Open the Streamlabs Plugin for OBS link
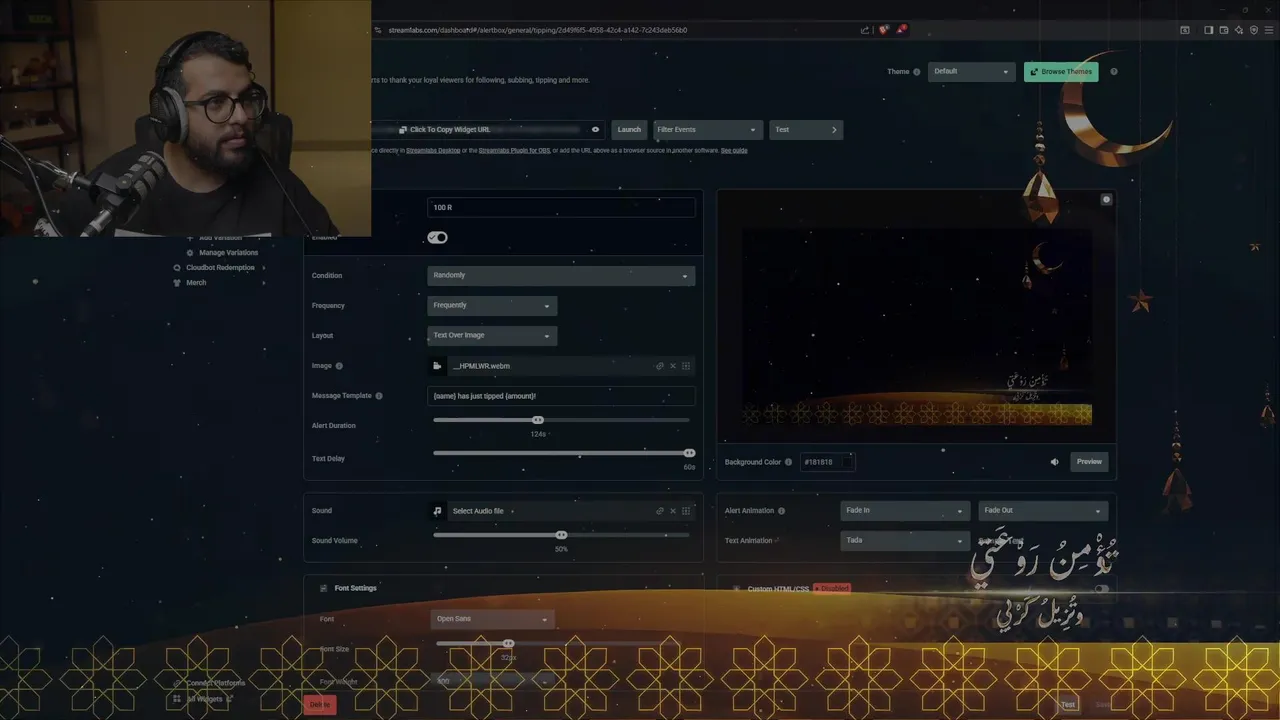Screen dimensions: 1280x720 (514, 151)
